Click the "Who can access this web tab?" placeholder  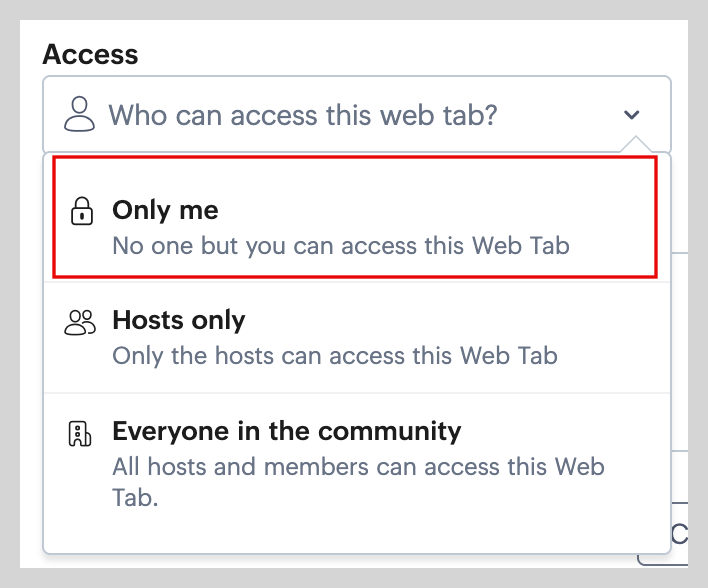[x=303, y=115]
